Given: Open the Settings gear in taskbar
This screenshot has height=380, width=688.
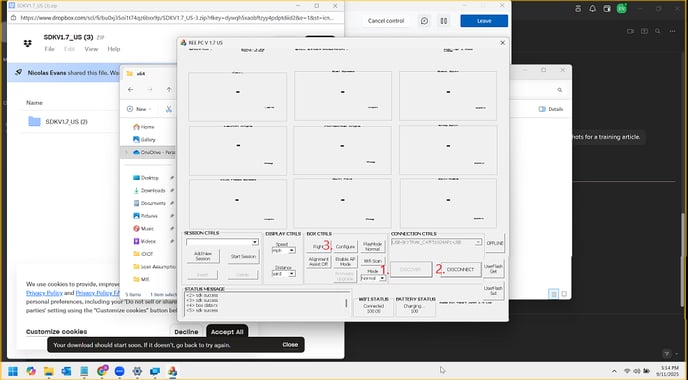Looking at the screenshot, I should pos(137,371).
